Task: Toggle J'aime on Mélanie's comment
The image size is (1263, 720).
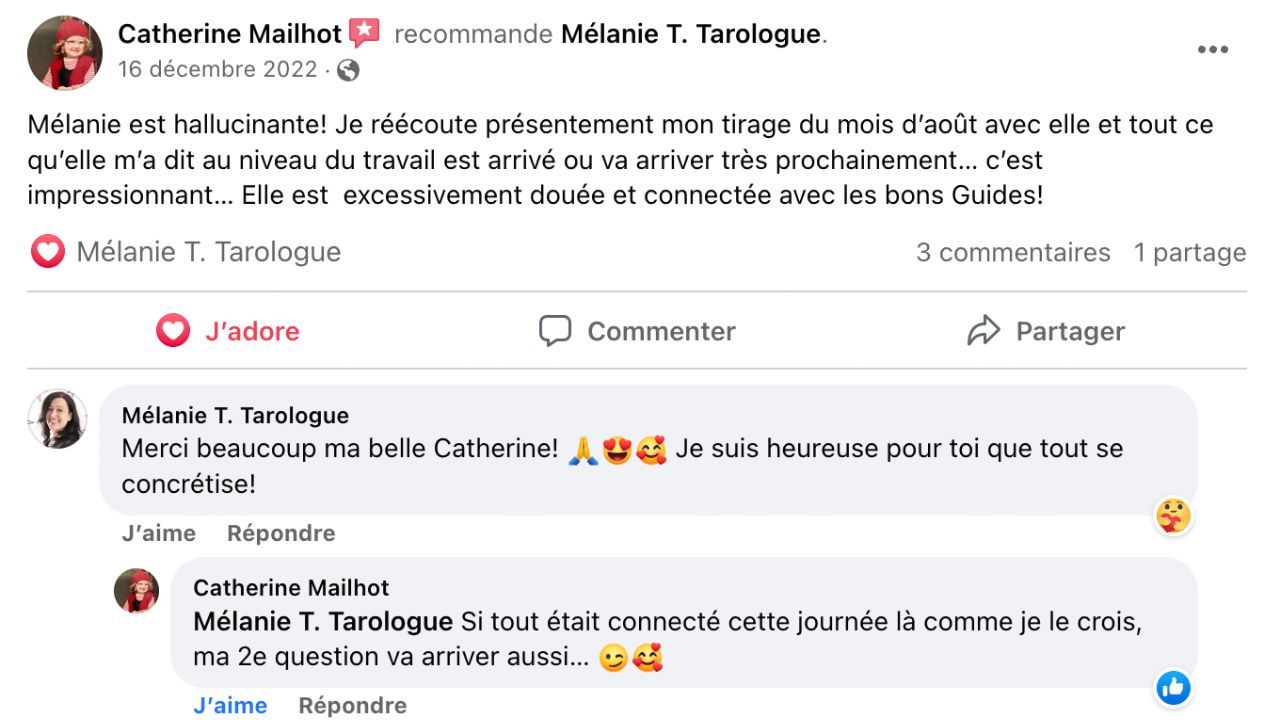Action: pos(158,533)
